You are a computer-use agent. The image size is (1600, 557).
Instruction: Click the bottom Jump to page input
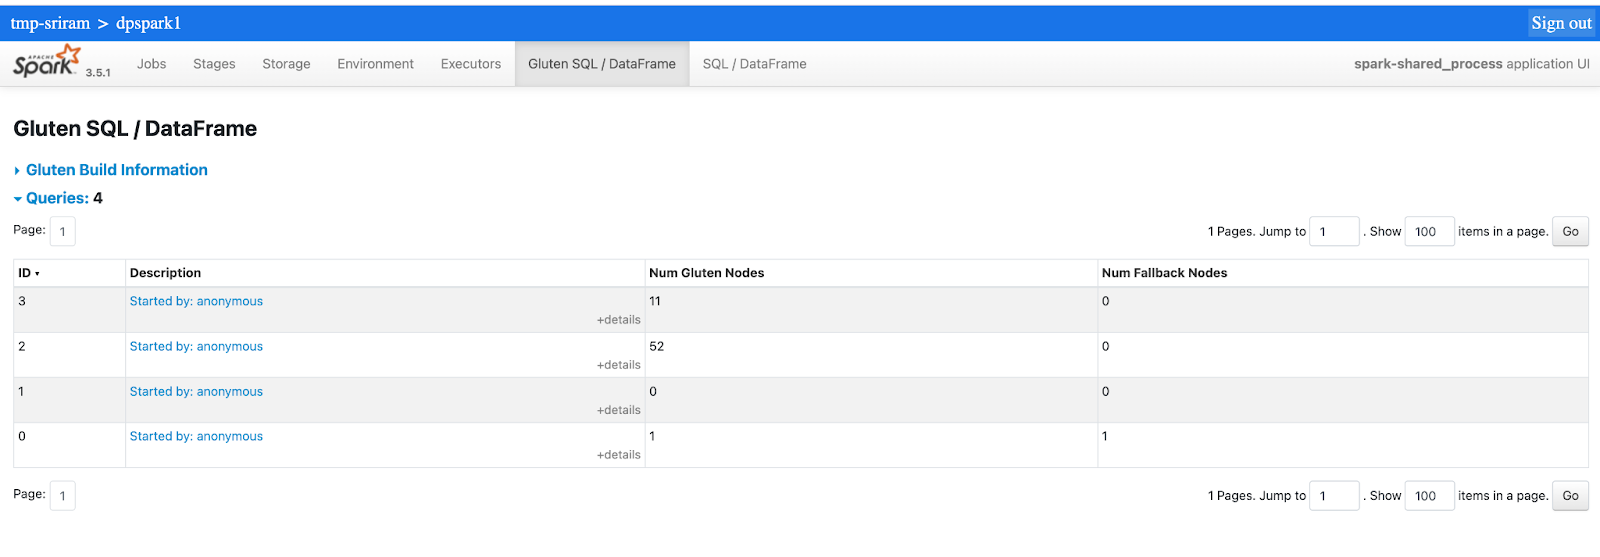click(1334, 495)
